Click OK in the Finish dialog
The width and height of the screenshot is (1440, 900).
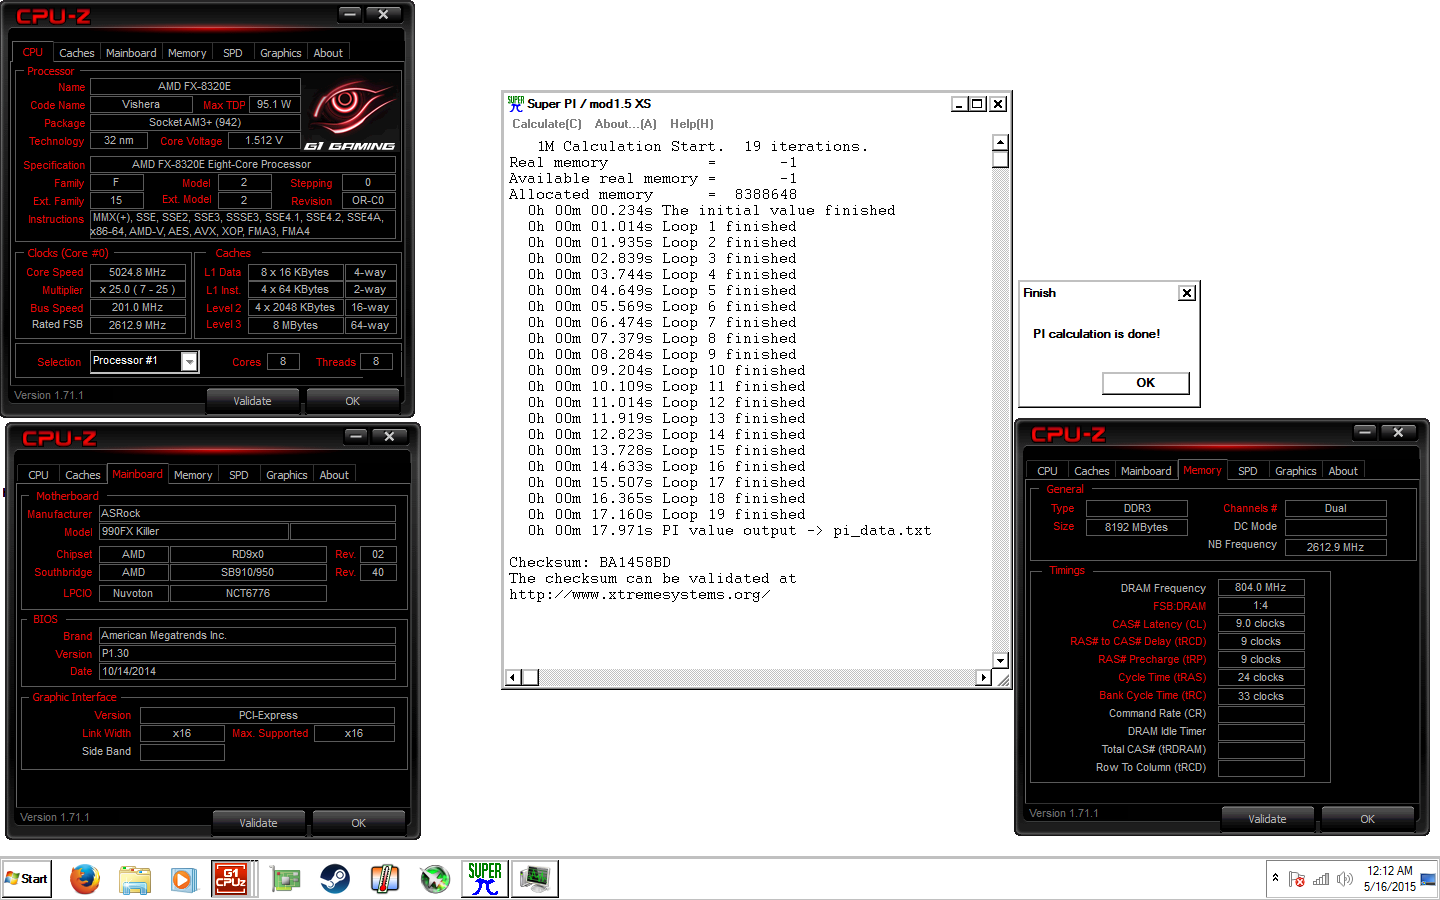[x=1146, y=383]
